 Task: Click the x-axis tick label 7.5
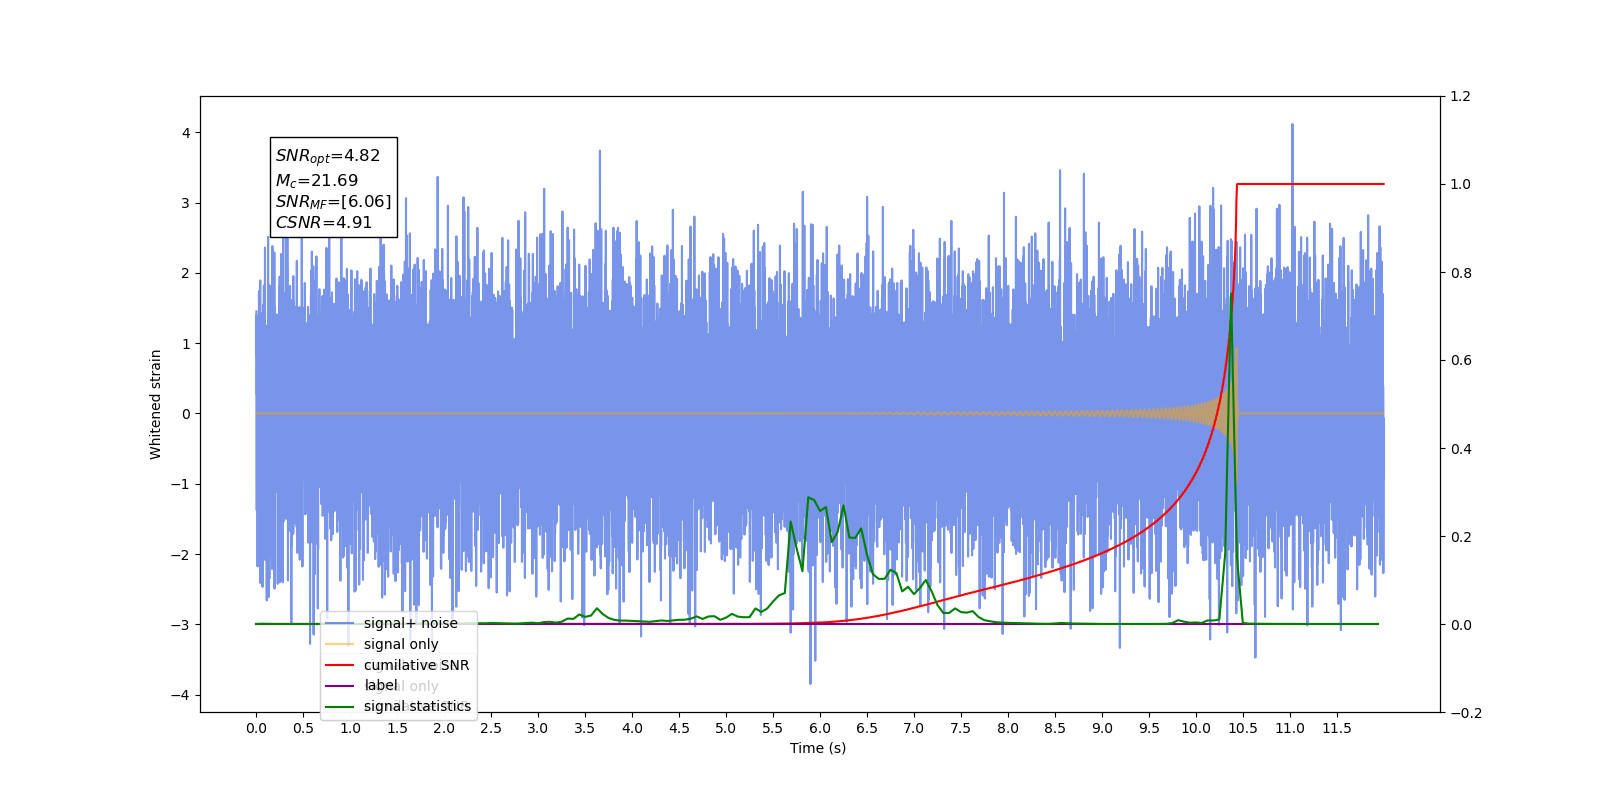point(961,728)
